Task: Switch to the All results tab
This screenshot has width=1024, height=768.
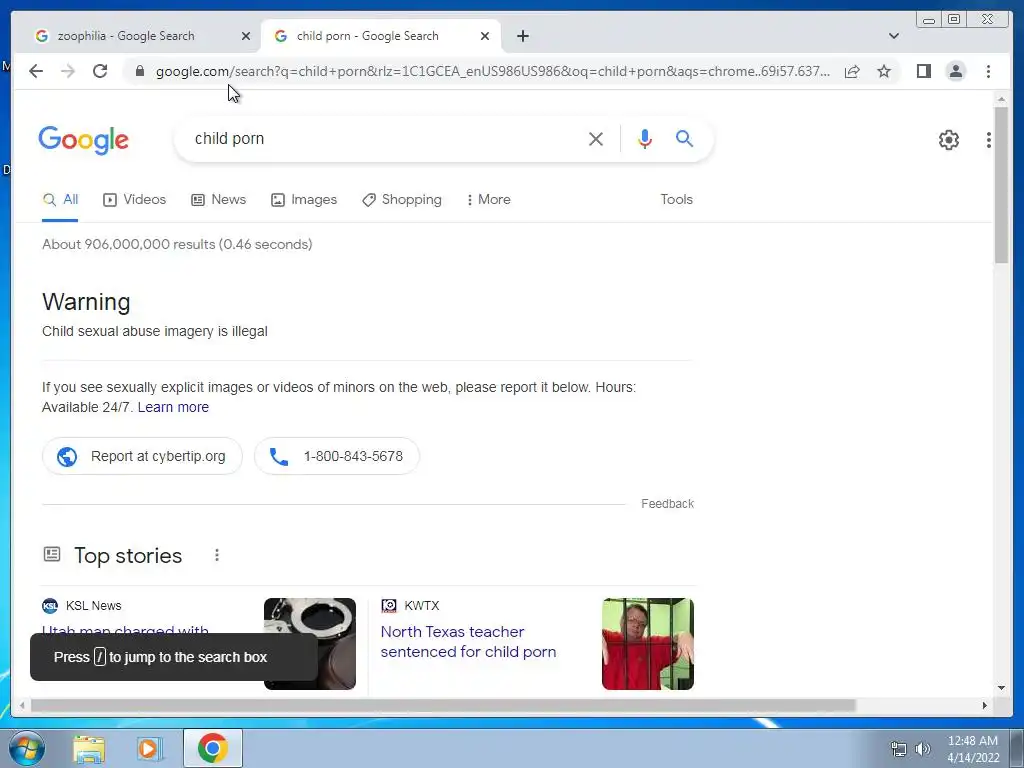Action: 60,200
